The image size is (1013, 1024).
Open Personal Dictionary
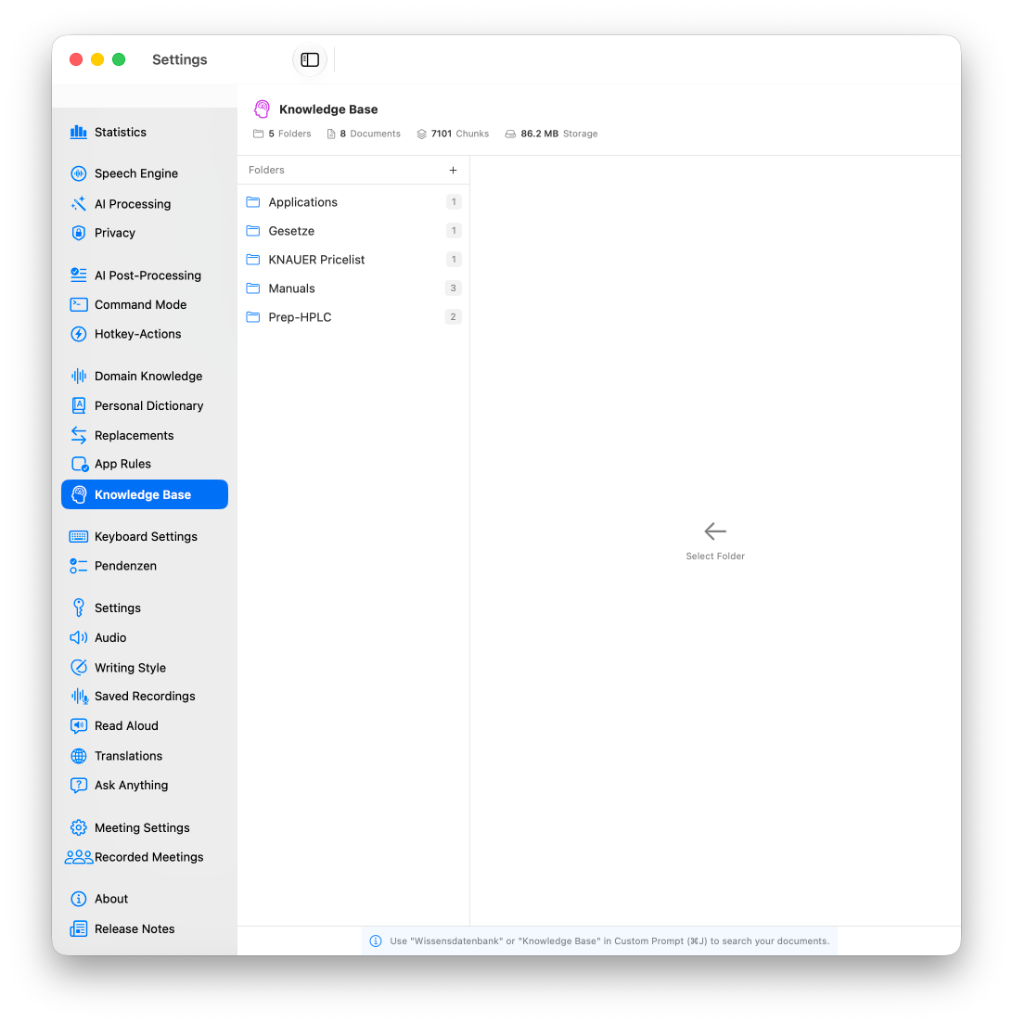click(x=144, y=406)
